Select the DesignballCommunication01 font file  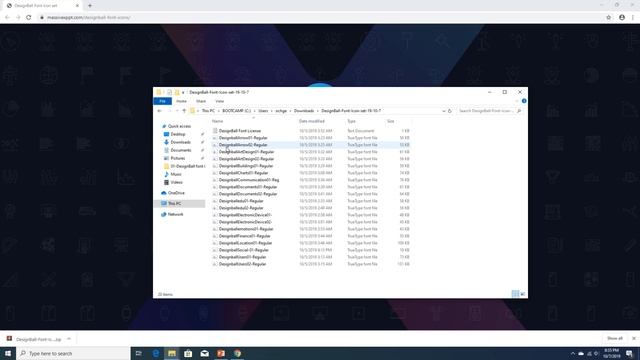249,180
